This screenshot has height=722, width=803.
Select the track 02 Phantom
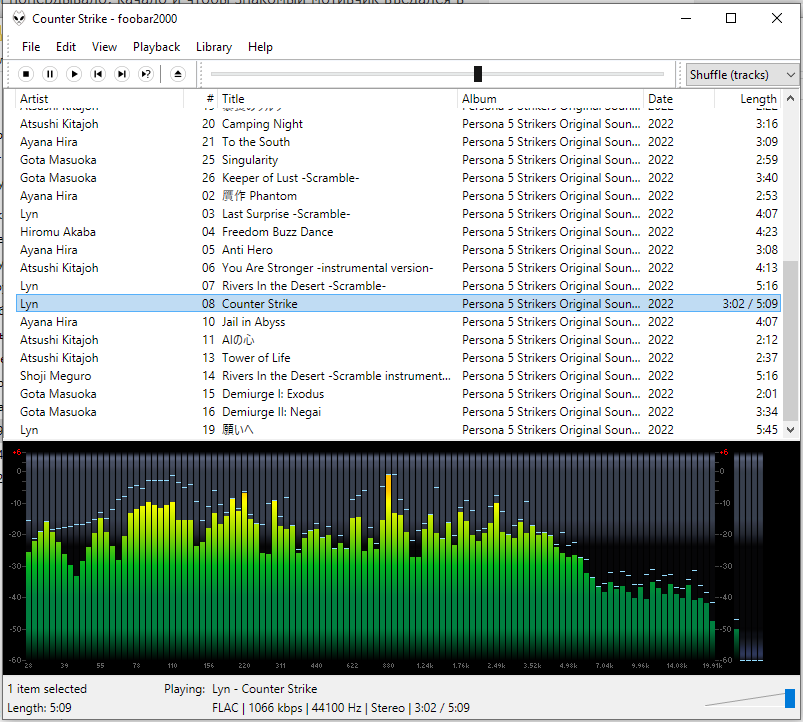coord(398,196)
